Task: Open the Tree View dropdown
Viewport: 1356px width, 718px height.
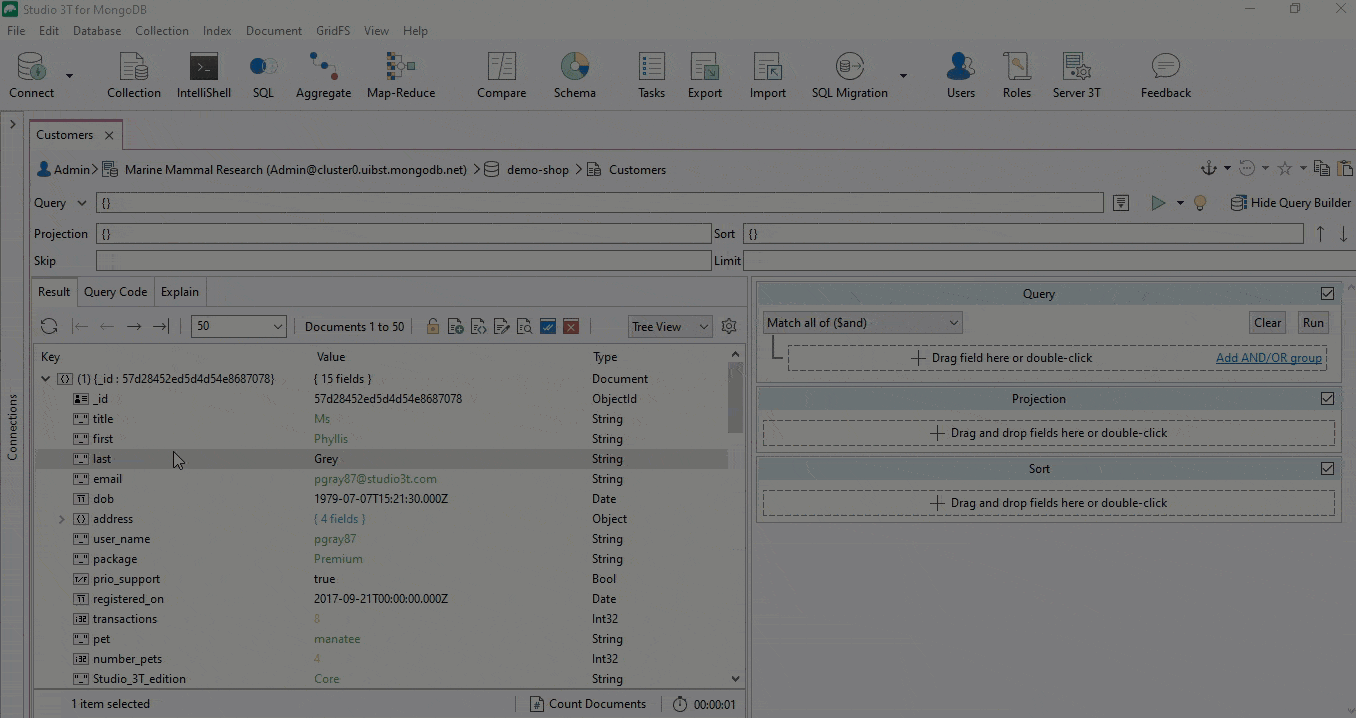Action: coord(670,326)
